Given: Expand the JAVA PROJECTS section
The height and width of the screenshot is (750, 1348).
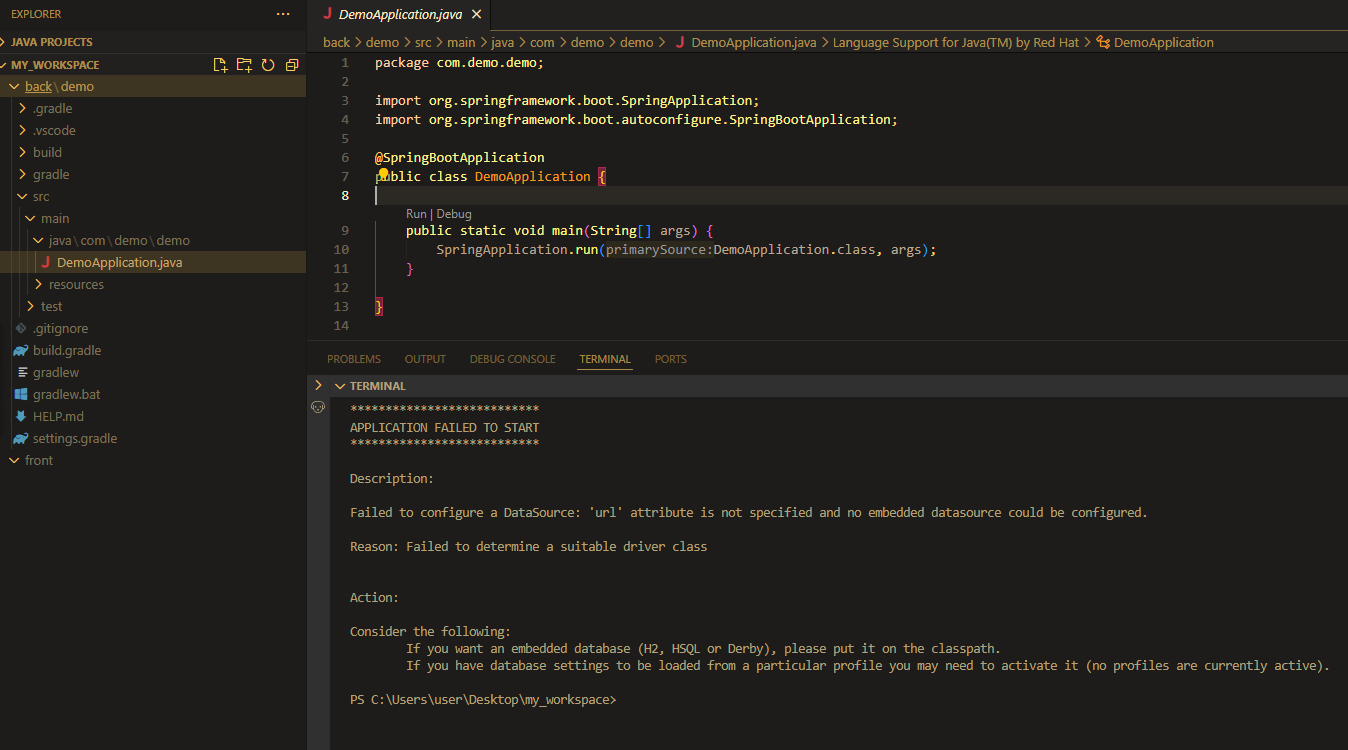Looking at the screenshot, I should pyautogui.click(x=51, y=42).
